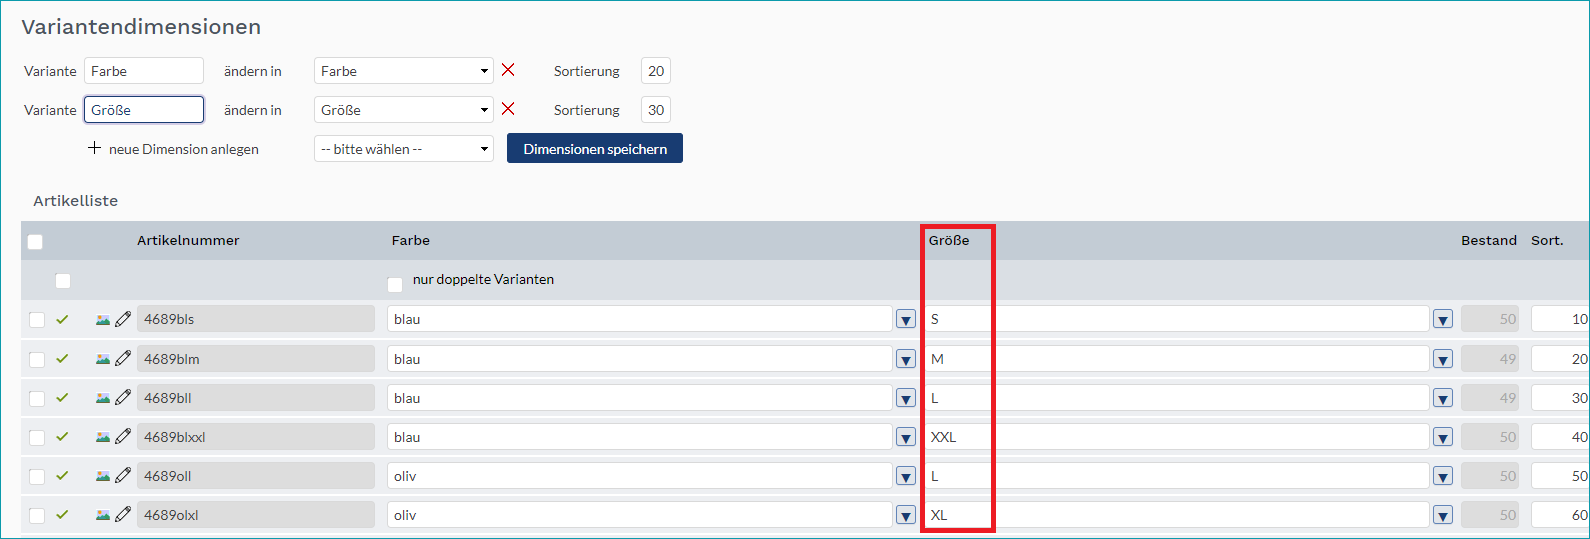Open Farbe dropdown arrow for row 4689blm
The width and height of the screenshot is (1590, 539).
pos(906,359)
